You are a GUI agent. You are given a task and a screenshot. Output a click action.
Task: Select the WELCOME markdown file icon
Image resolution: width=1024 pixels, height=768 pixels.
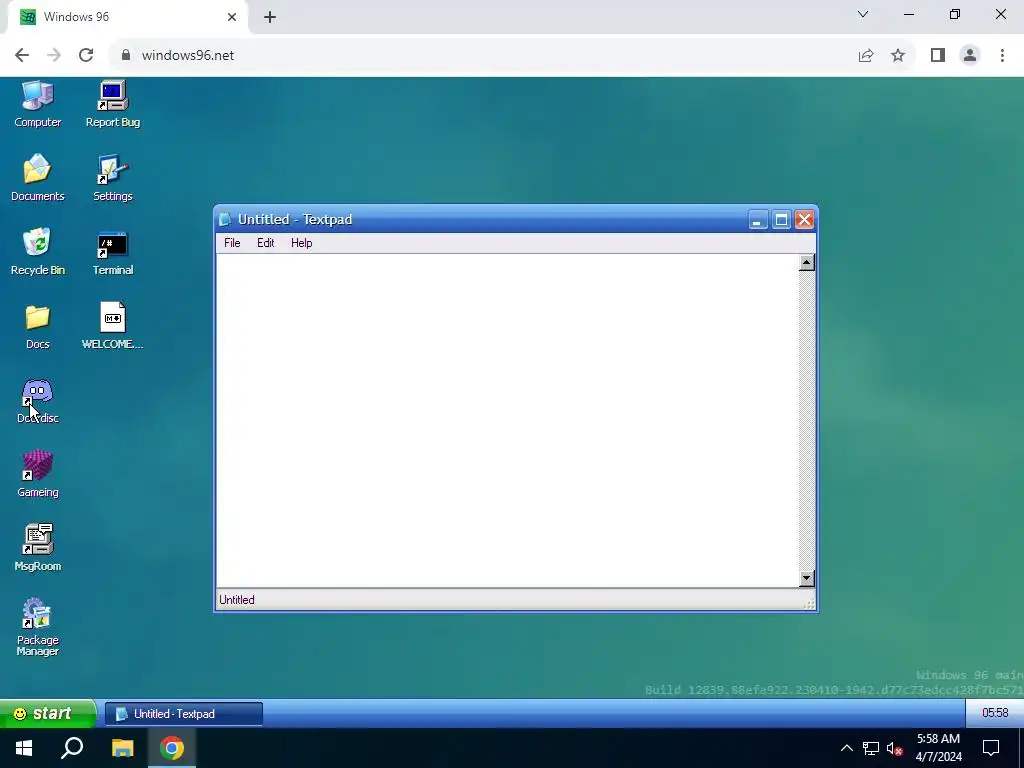pos(112,326)
